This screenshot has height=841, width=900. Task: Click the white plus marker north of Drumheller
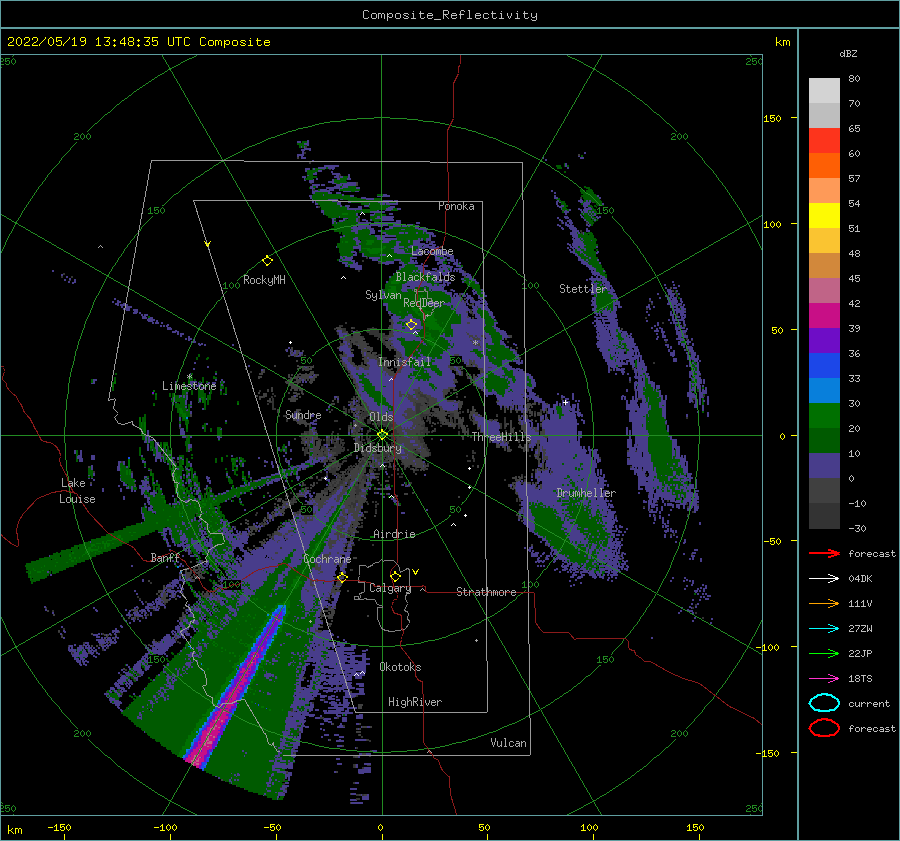565,402
